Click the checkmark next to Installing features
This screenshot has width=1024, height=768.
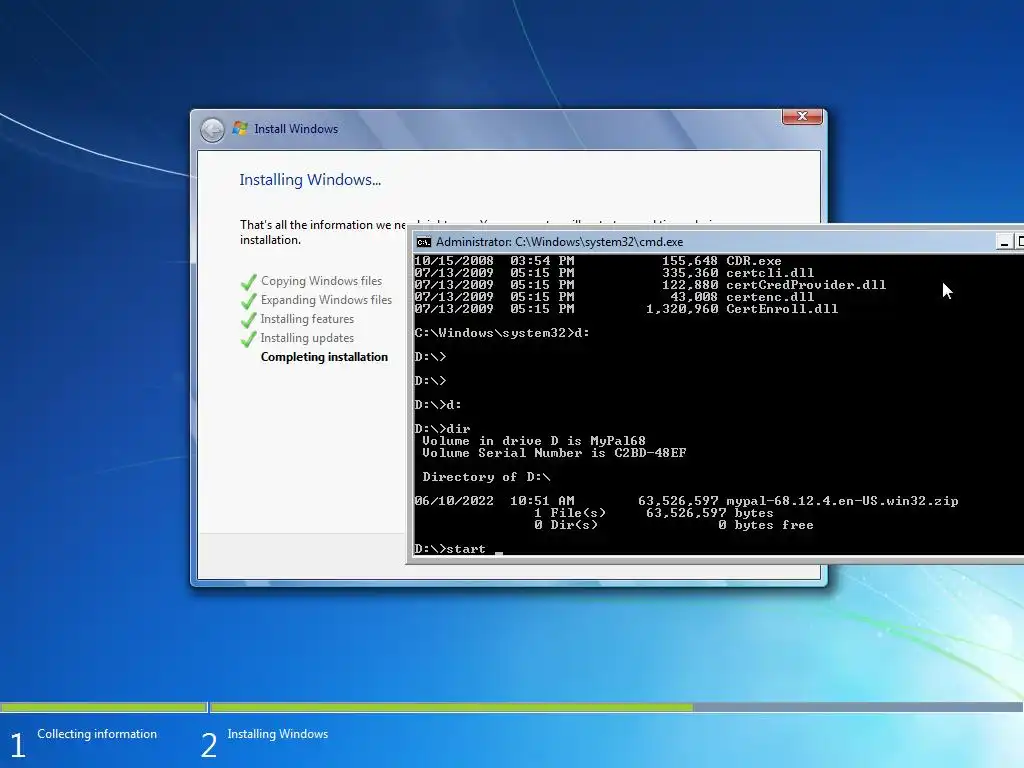tap(248, 320)
